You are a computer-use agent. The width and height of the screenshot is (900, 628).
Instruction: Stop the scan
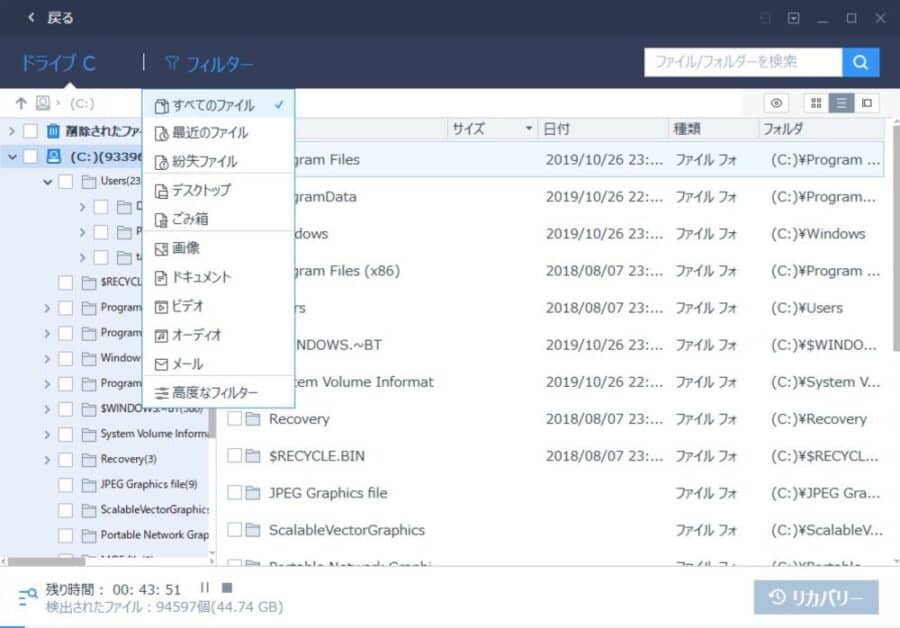coord(227,588)
